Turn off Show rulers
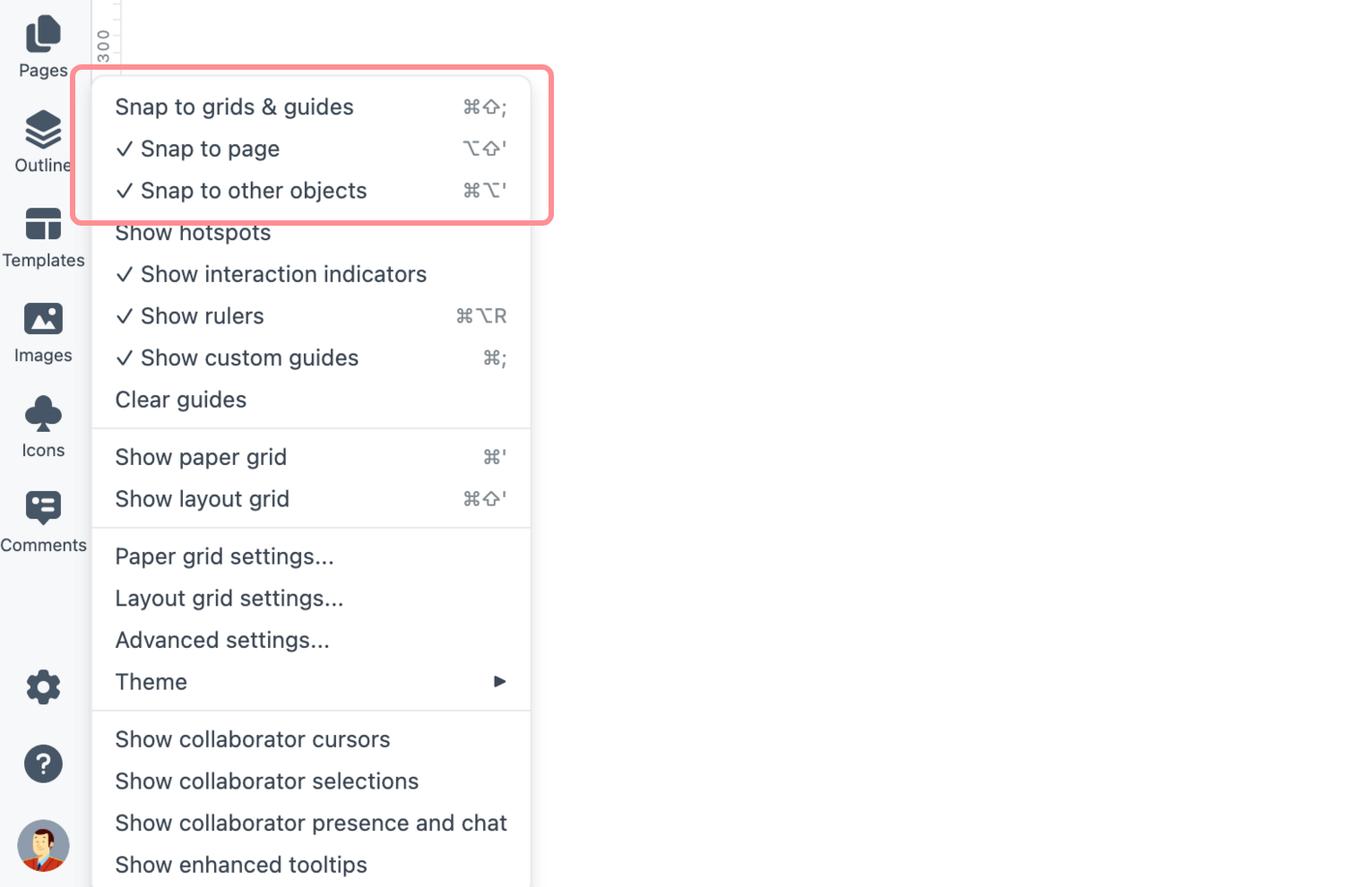 point(202,315)
